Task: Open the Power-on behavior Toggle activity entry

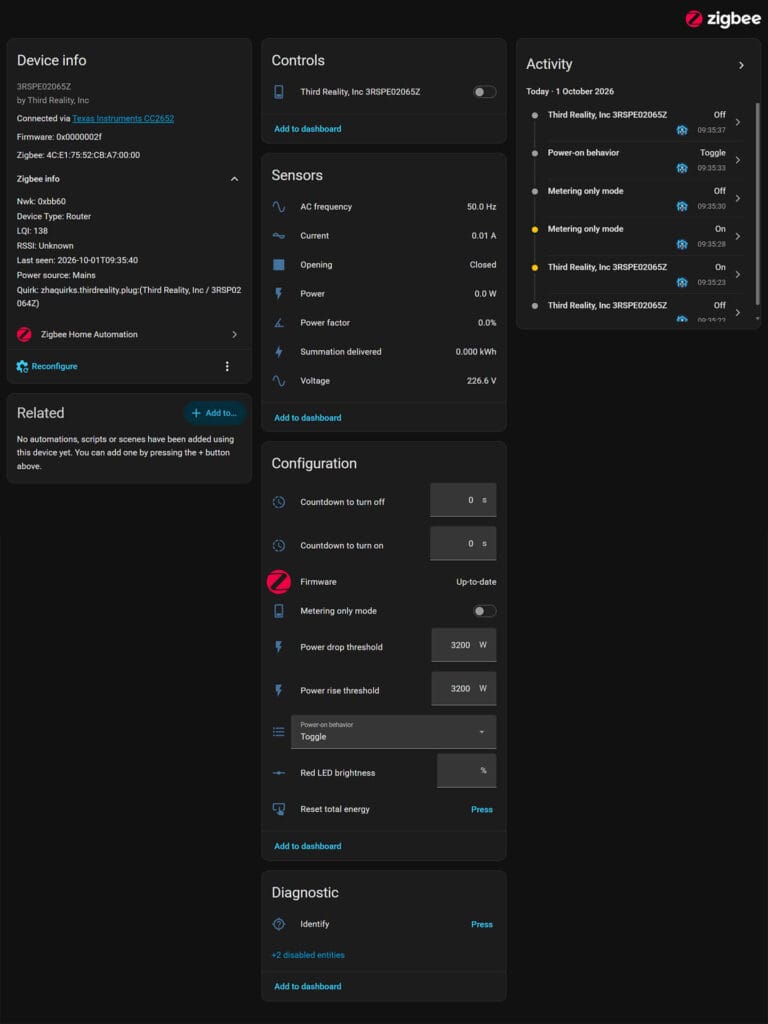Action: pyautogui.click(x=637, y=160)
